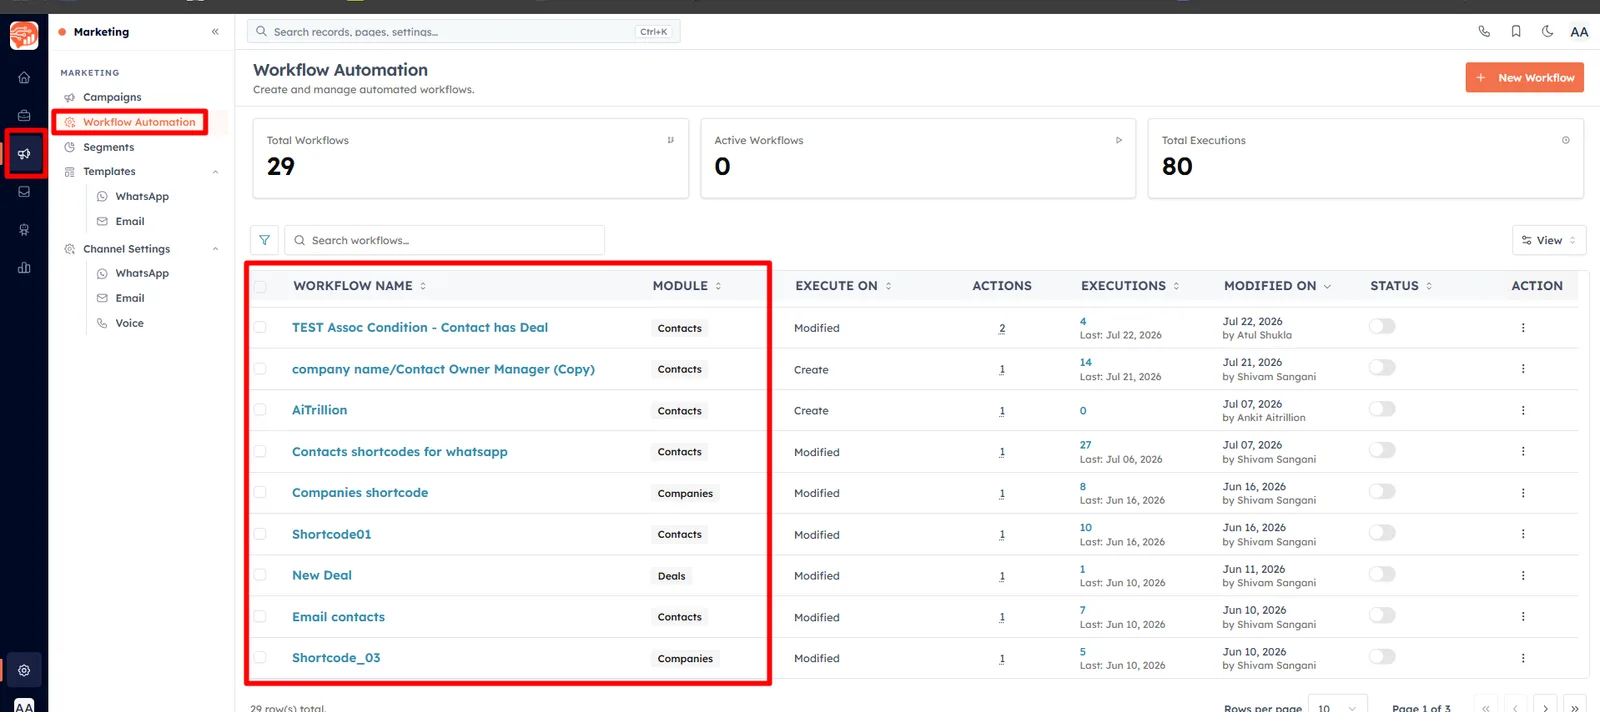Open the inbox icon in left rail
The image size is (1600, 712).
click(x=24, y=192)
